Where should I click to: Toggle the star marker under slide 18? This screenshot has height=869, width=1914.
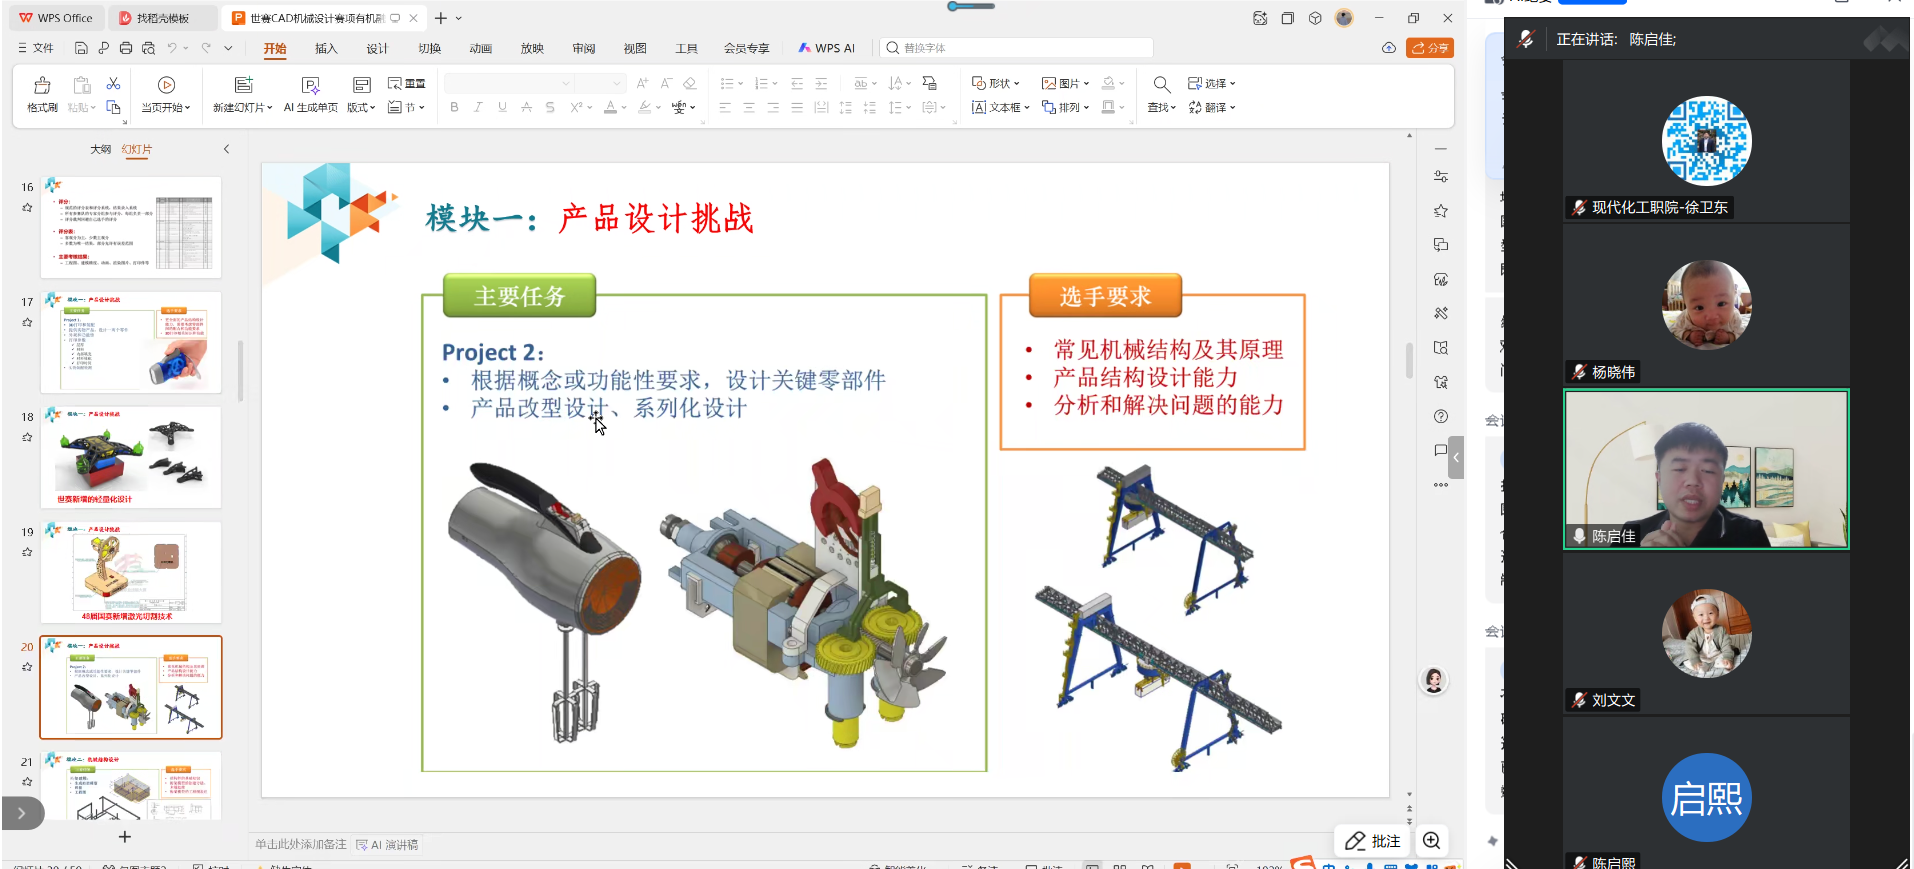[x=27, y=438]
